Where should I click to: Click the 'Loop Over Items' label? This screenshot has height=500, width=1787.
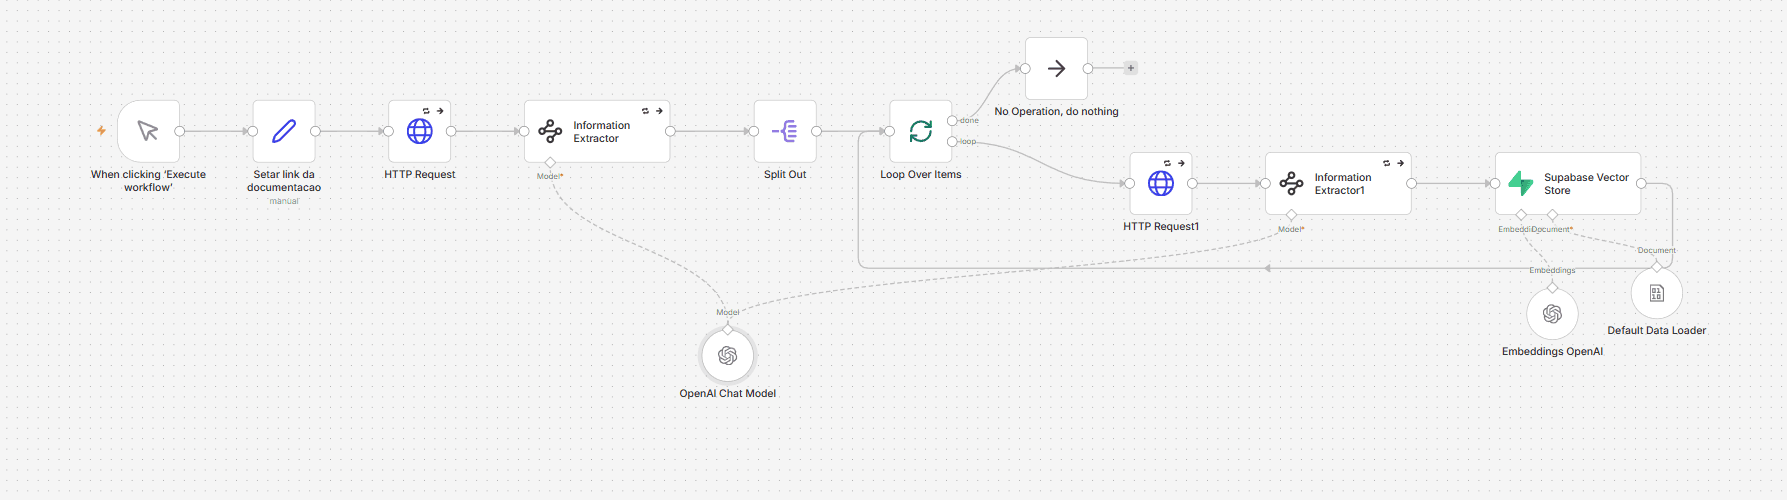921,174
